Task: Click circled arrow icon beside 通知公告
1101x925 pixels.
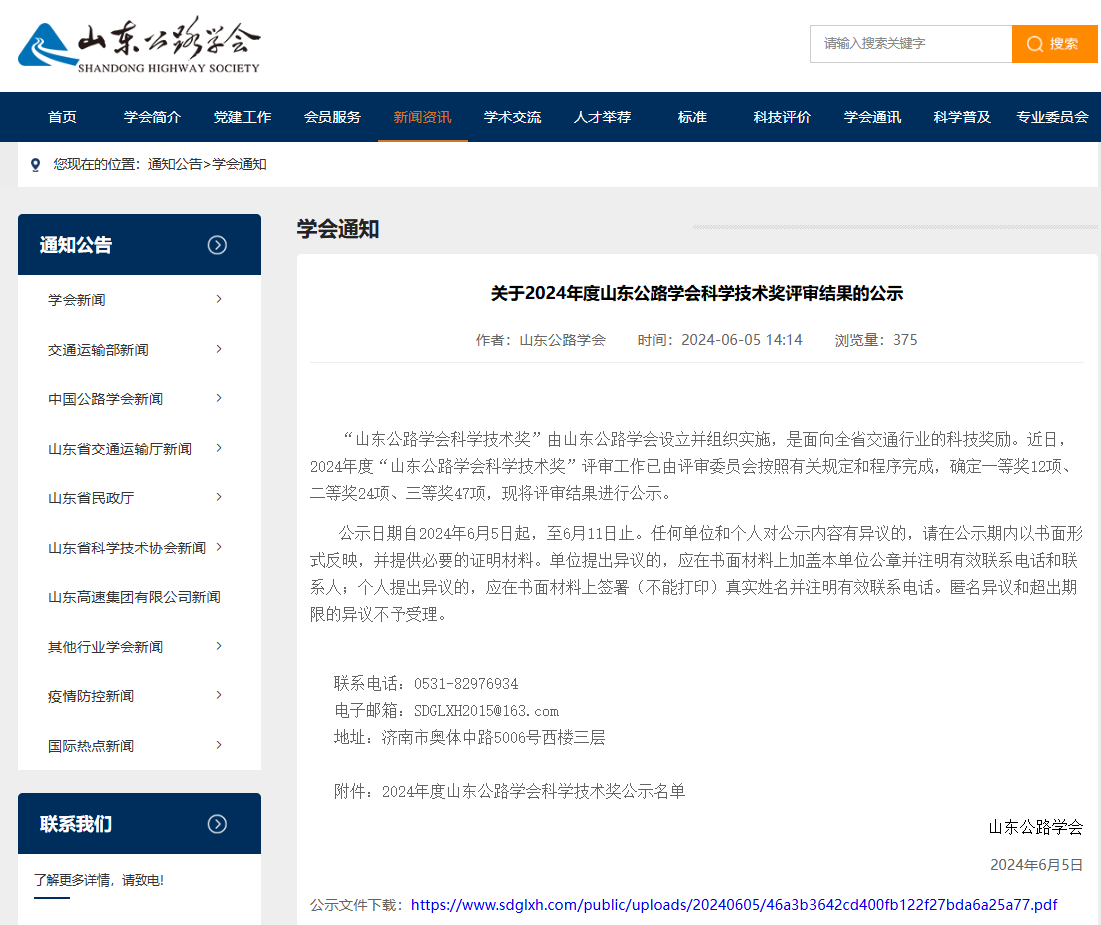Action: [x=217, y=245]
